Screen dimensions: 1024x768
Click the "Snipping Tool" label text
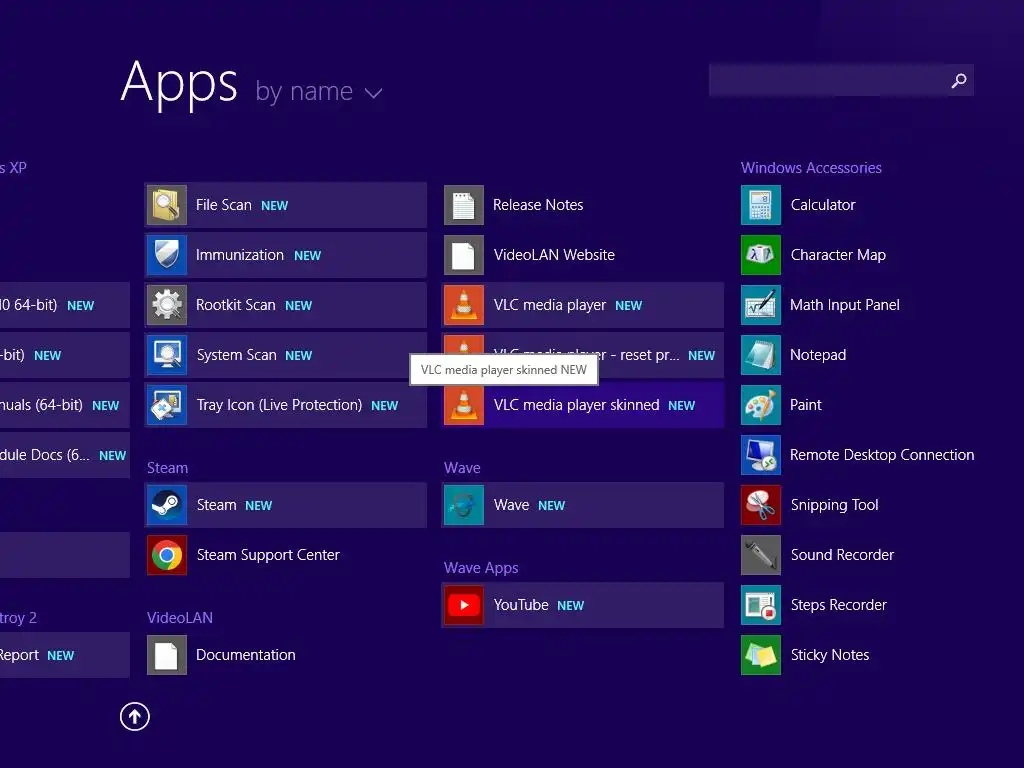[x=834, y=505]
